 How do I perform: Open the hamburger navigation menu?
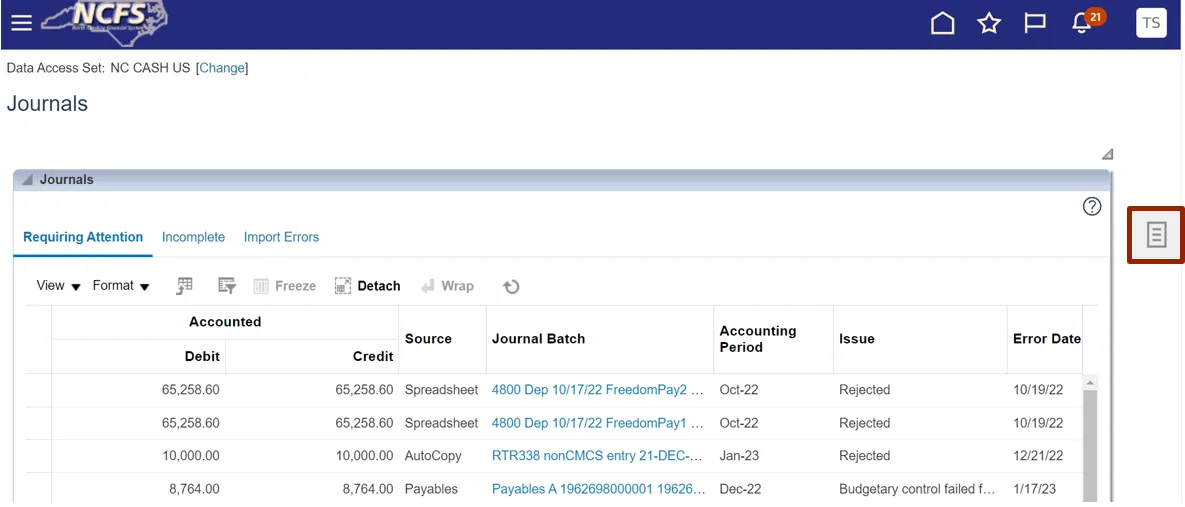coord(21,23)
